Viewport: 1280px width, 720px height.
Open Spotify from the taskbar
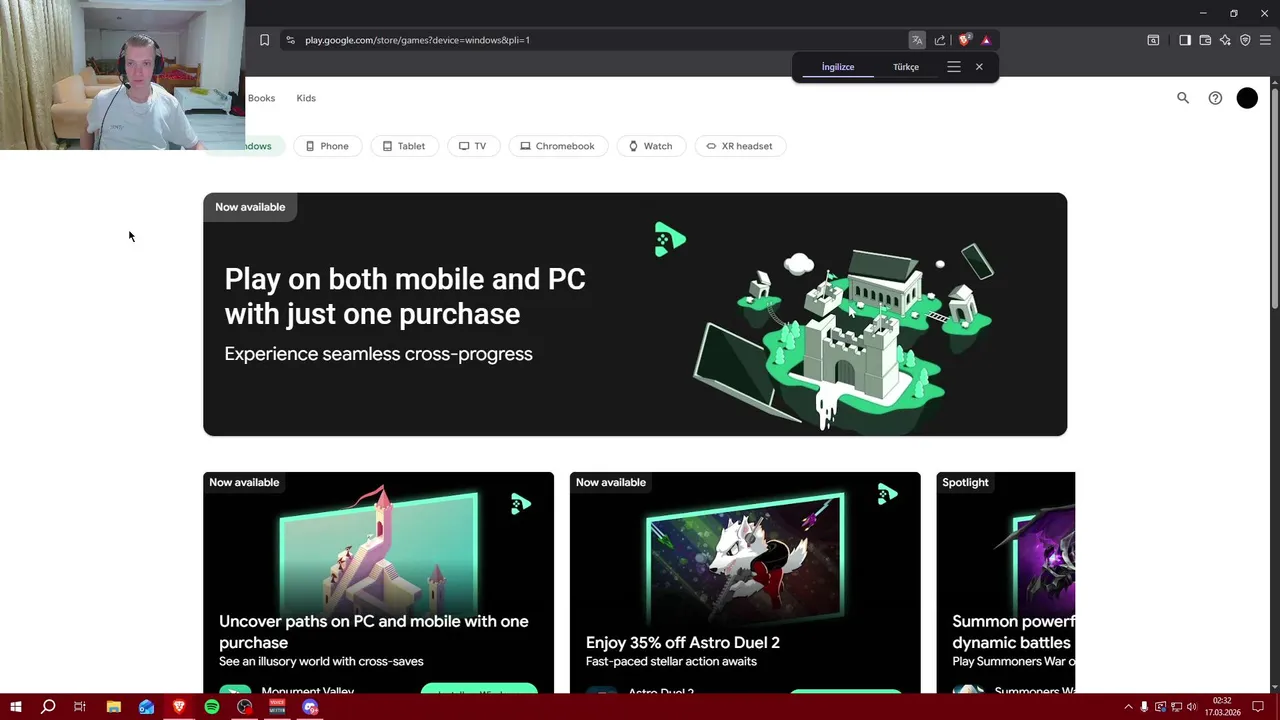(212, 707)
